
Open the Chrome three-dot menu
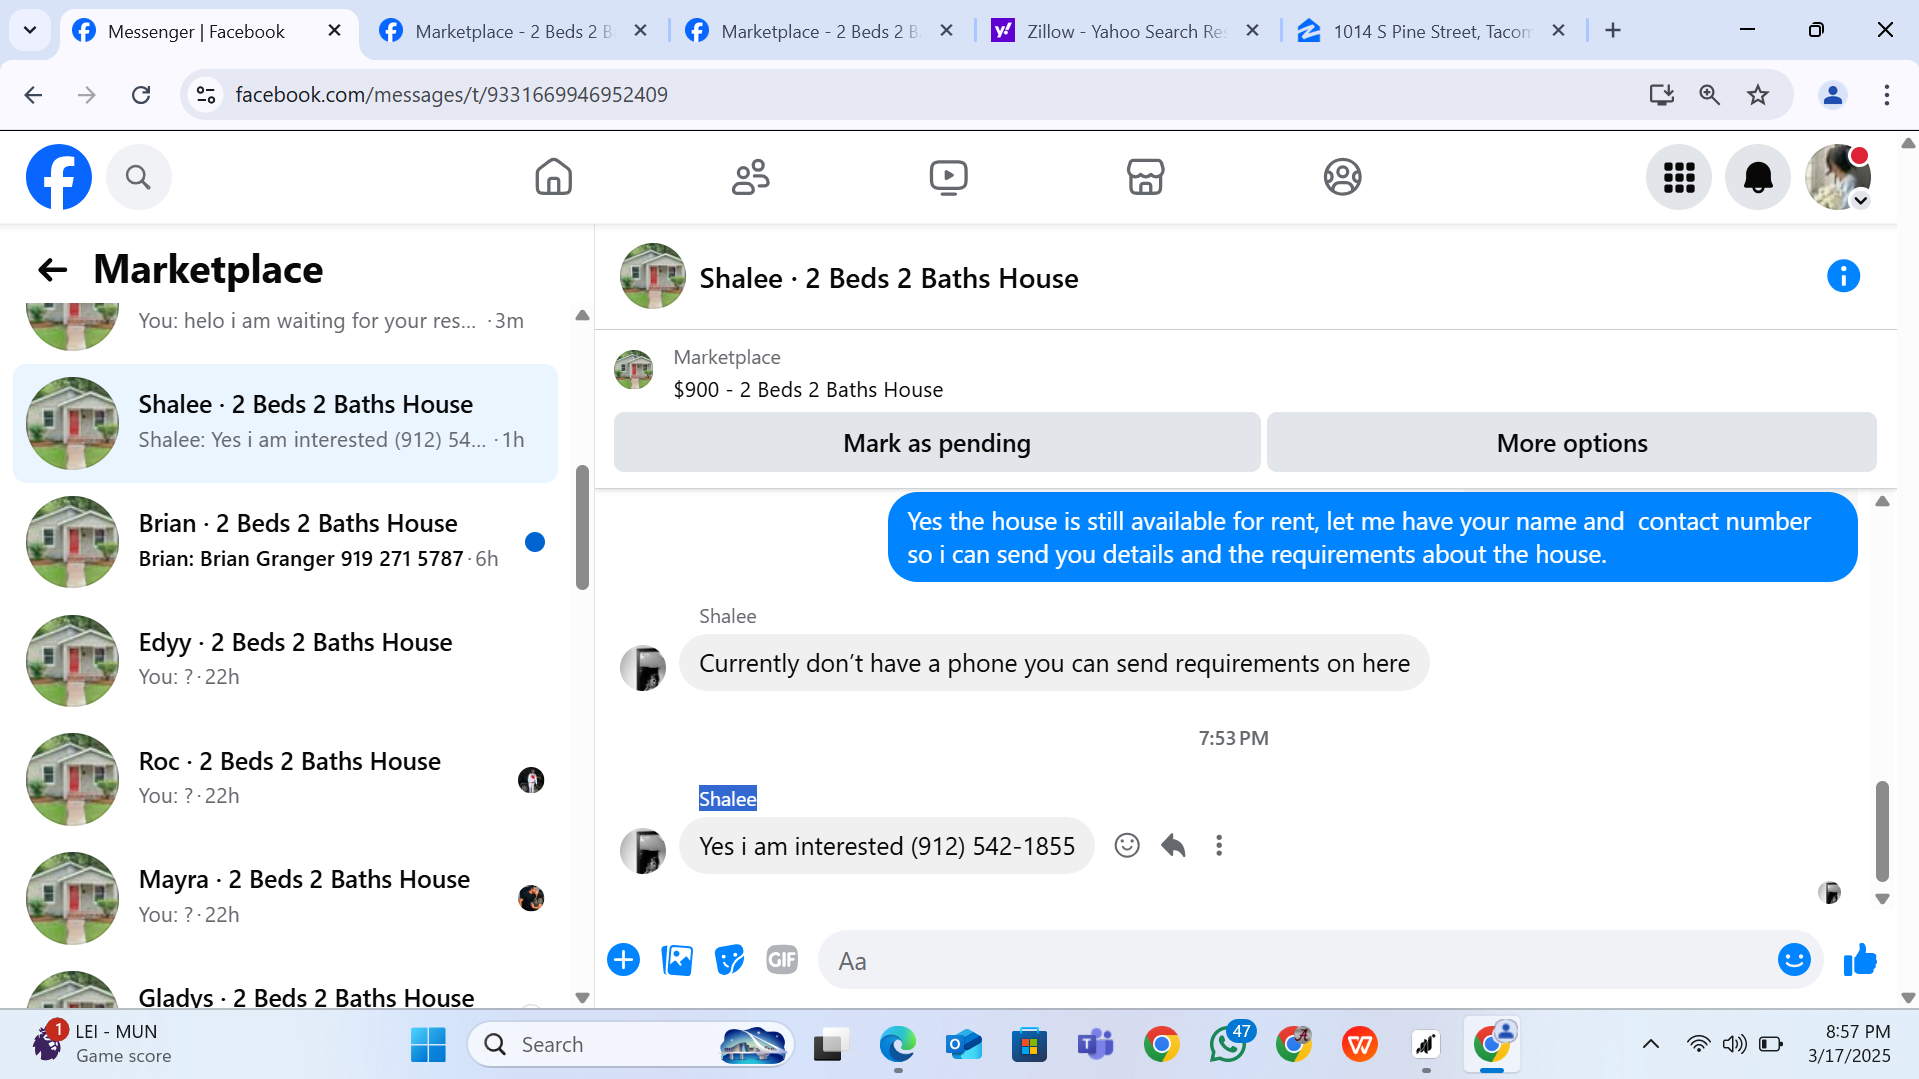point(1886,95)
